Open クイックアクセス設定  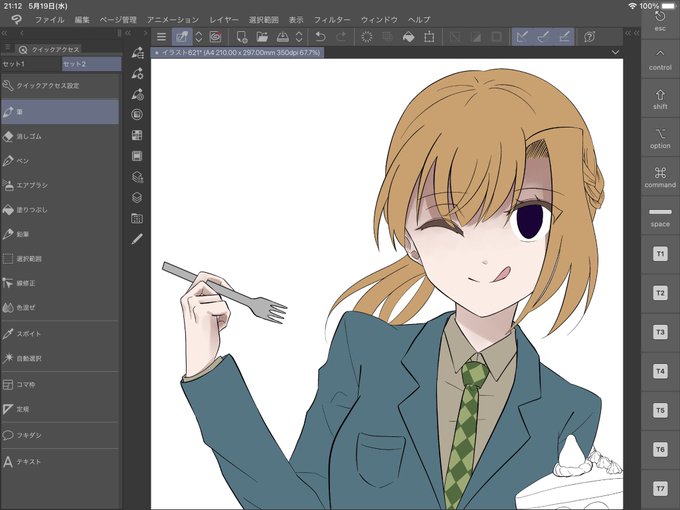60,85
